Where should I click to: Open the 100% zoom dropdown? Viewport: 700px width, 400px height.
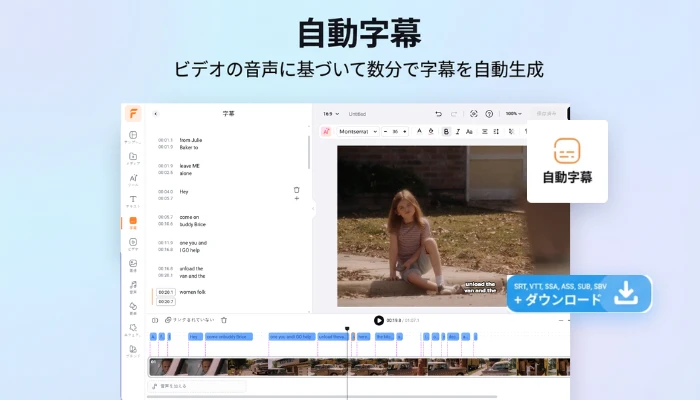pyautogui.click(x=513, y=114)
